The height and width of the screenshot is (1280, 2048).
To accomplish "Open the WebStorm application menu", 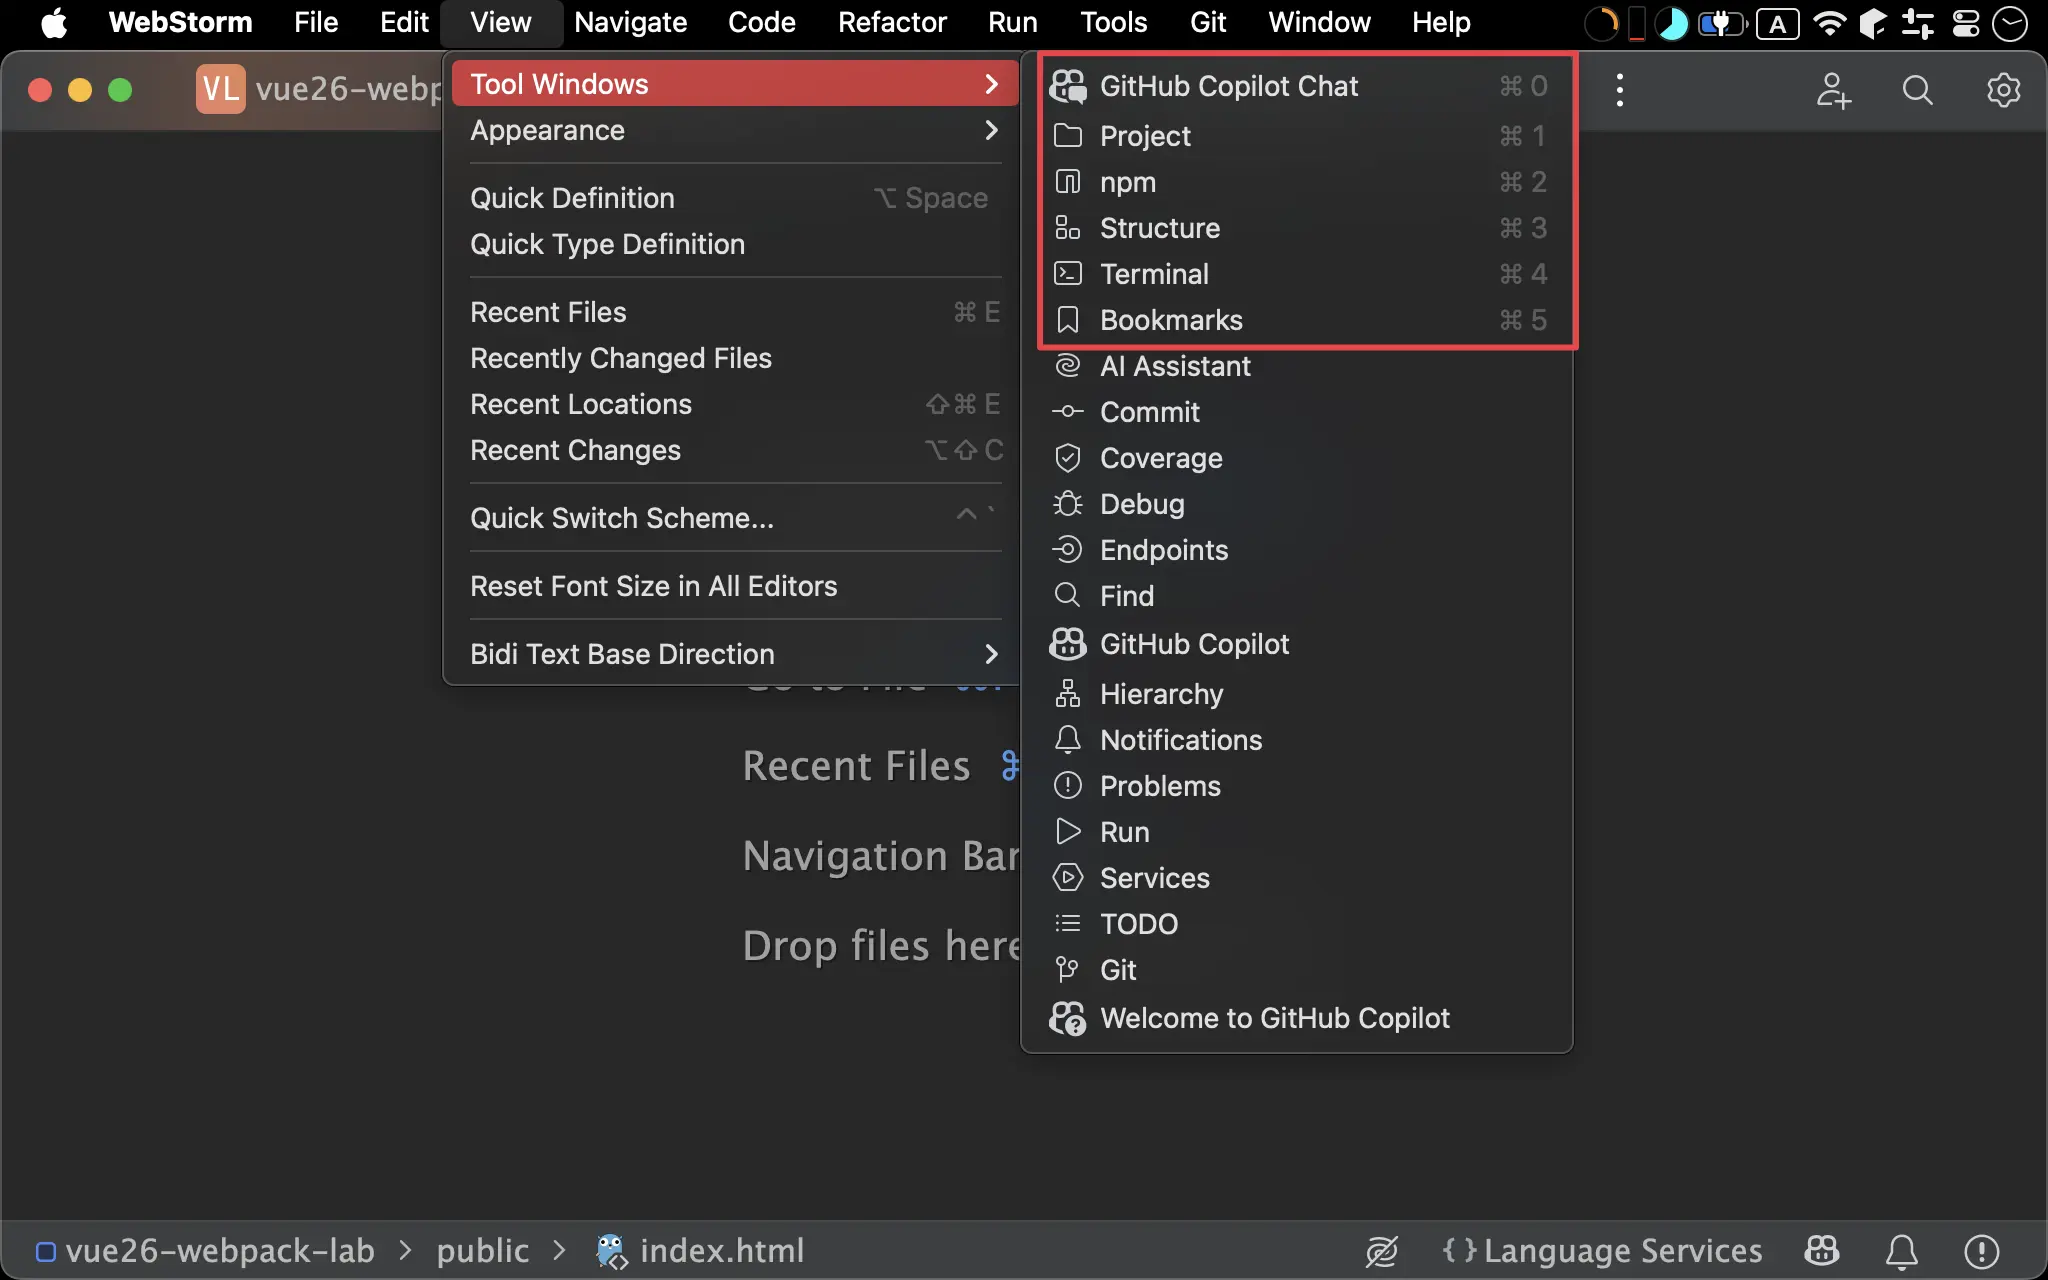I will click(x=180, y=22).
